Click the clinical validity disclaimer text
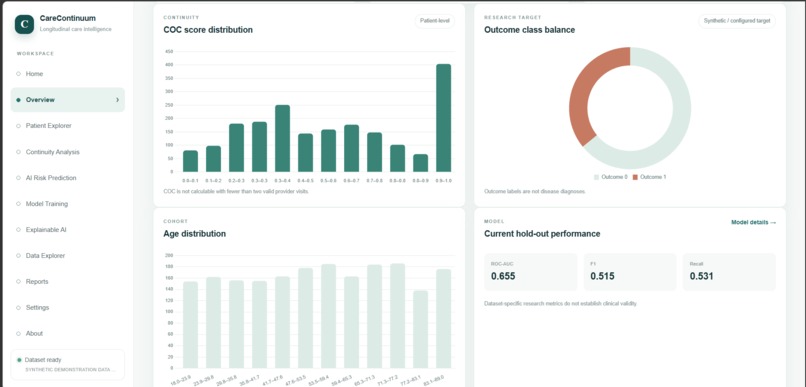The height and width of the screenshot is (387, 806). 560,304
